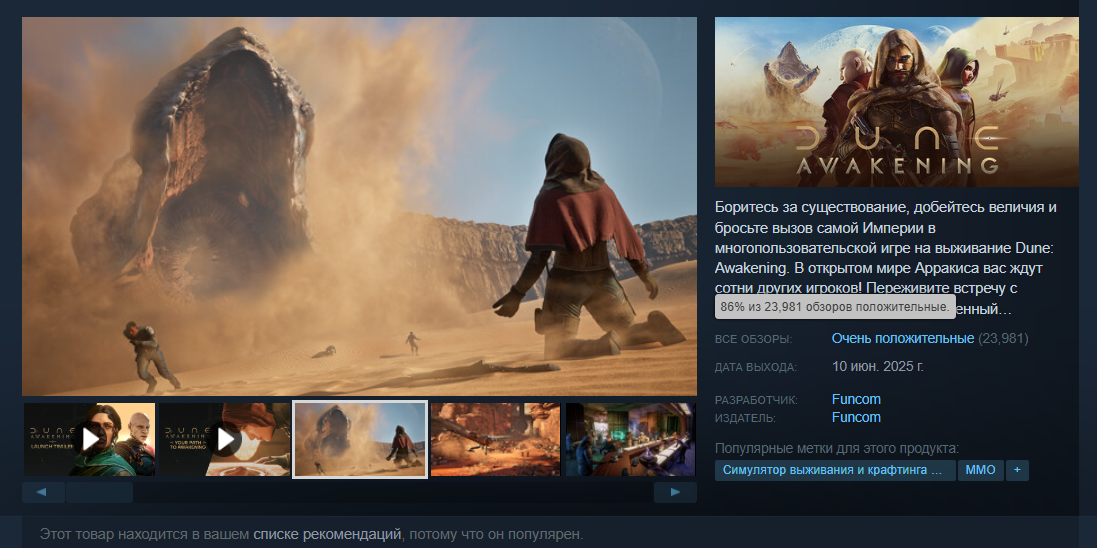Screen dimensions: 1097x548
Task: Click 'Популярные метки для этого продукта:' text
Action: 837,449
